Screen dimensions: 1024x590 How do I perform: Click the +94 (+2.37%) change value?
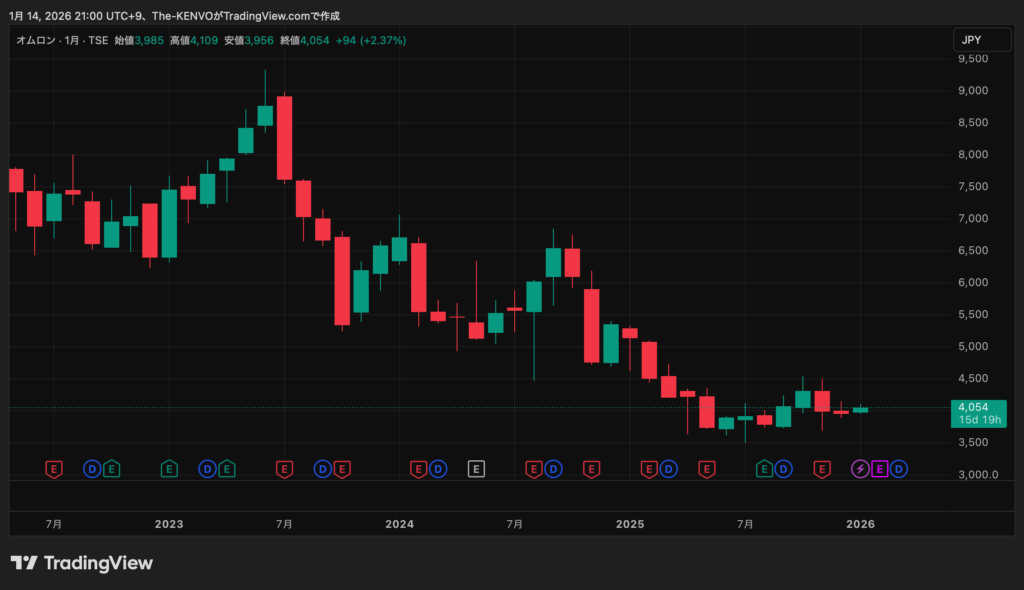point(369,40)
